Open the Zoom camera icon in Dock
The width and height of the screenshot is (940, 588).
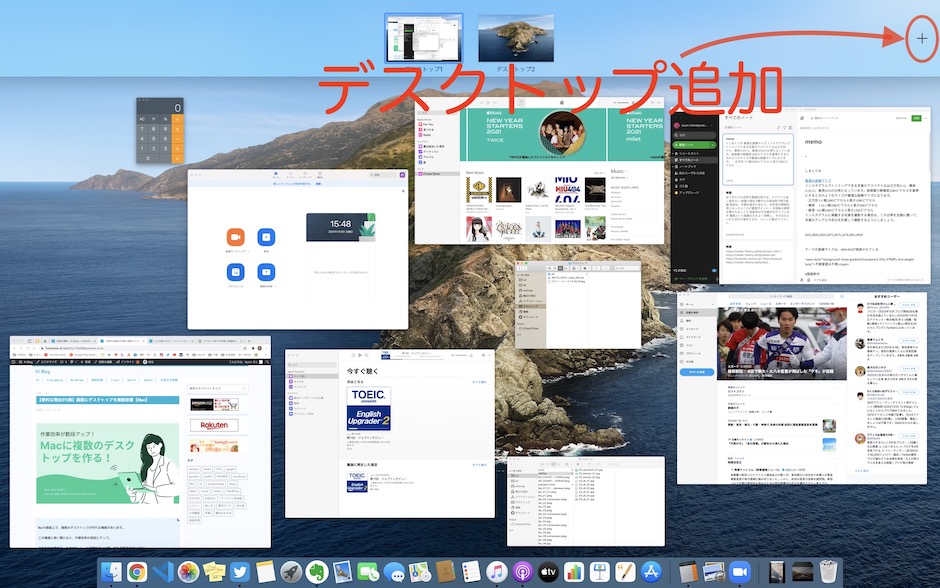click(740, 572)
